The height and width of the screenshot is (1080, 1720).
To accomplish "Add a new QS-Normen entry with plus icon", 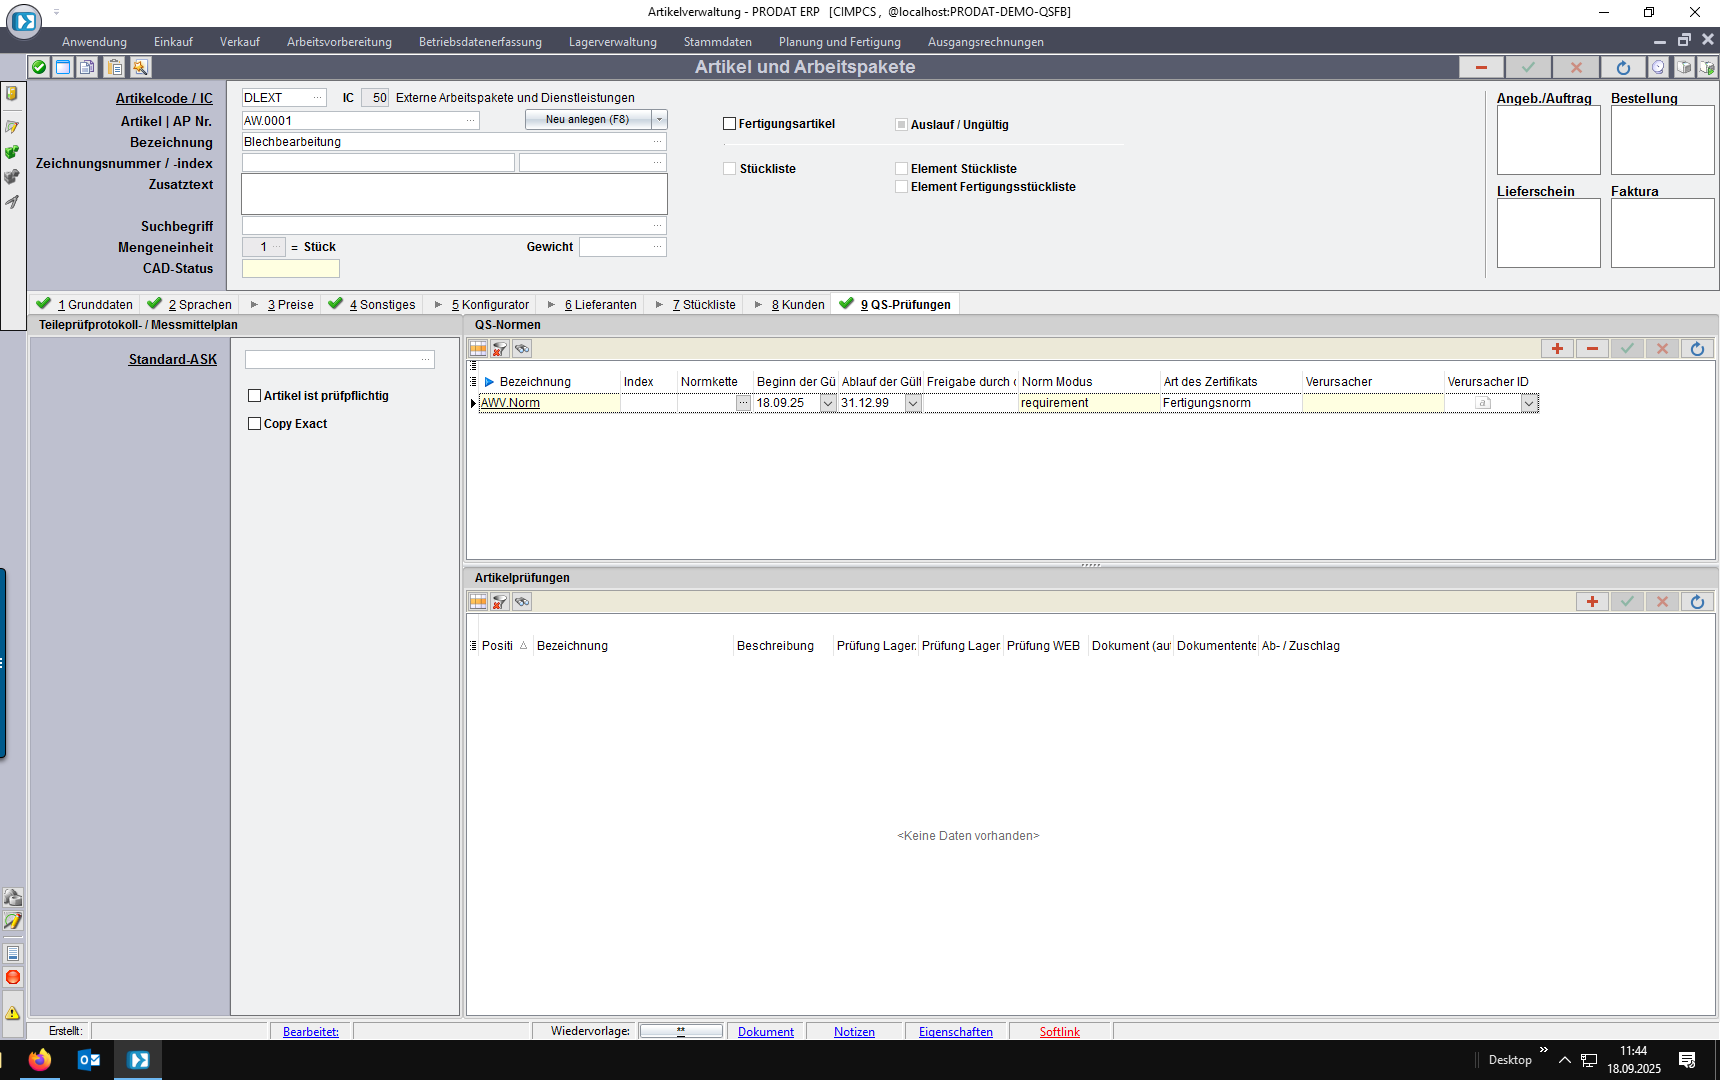I will (1557, 349).
